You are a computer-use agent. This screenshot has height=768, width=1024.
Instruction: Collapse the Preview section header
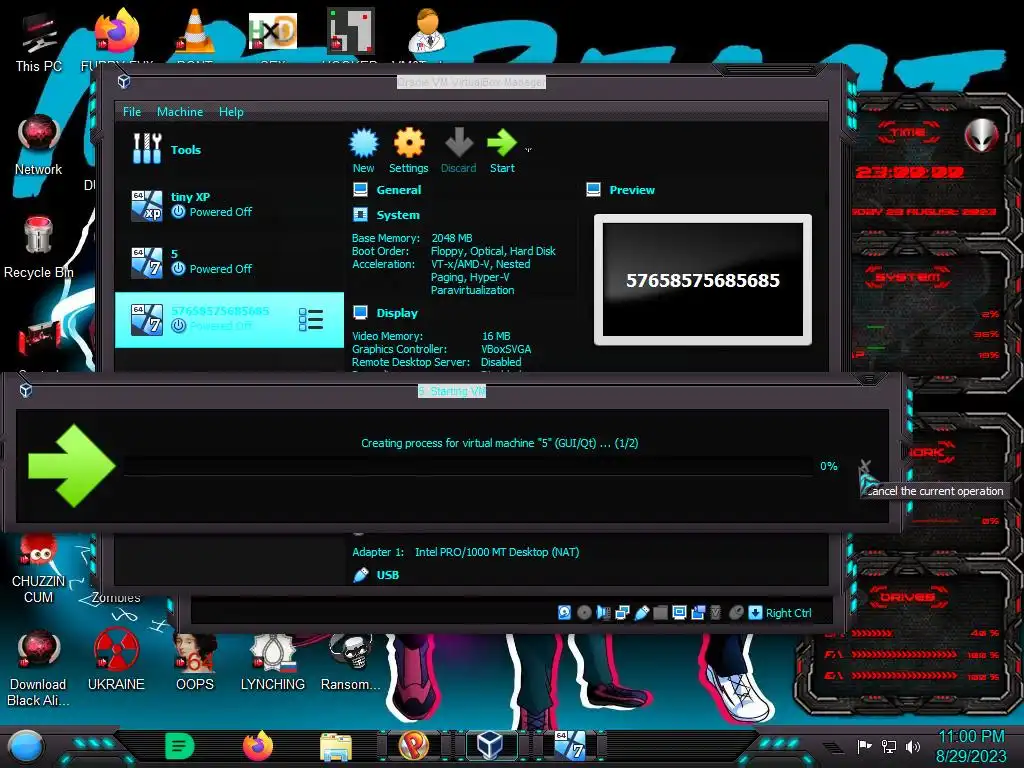point(632,190)
